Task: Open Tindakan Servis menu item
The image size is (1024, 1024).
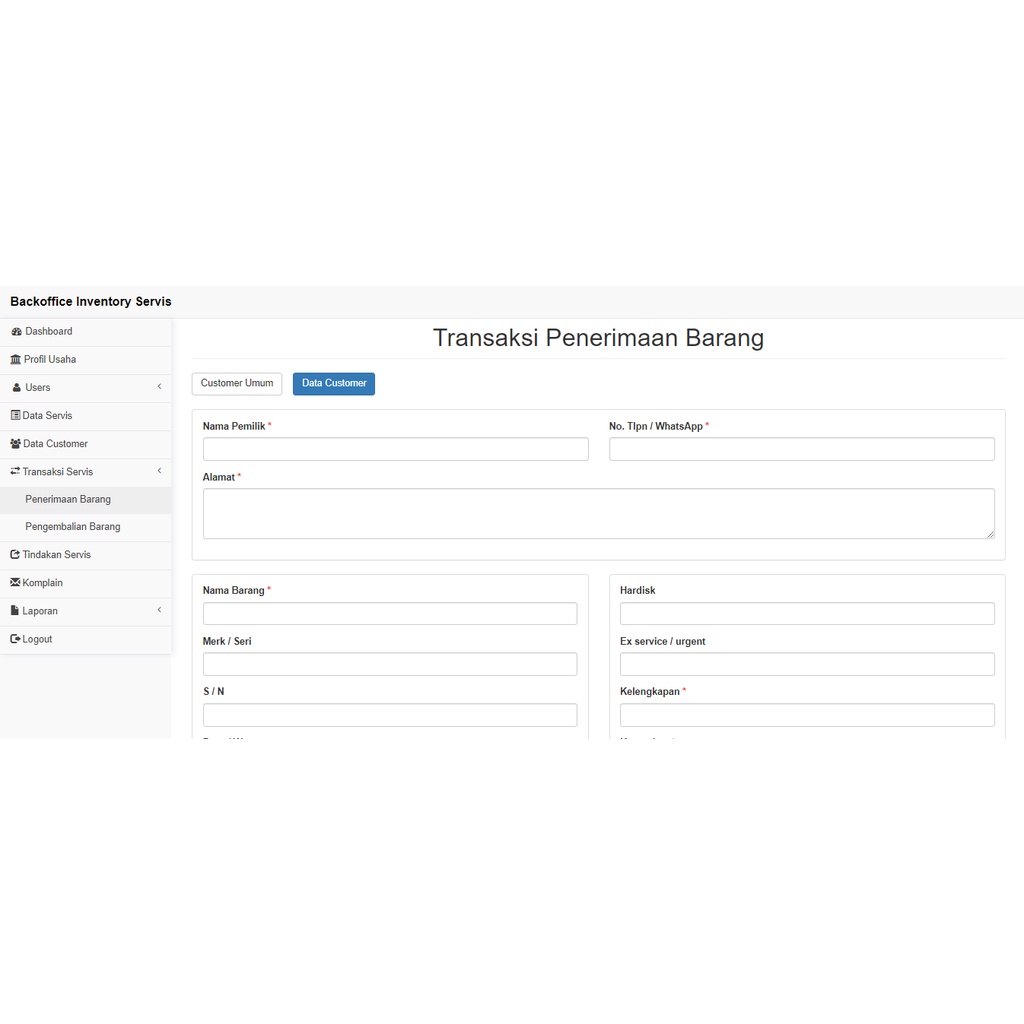Action: tap(86, 554)
